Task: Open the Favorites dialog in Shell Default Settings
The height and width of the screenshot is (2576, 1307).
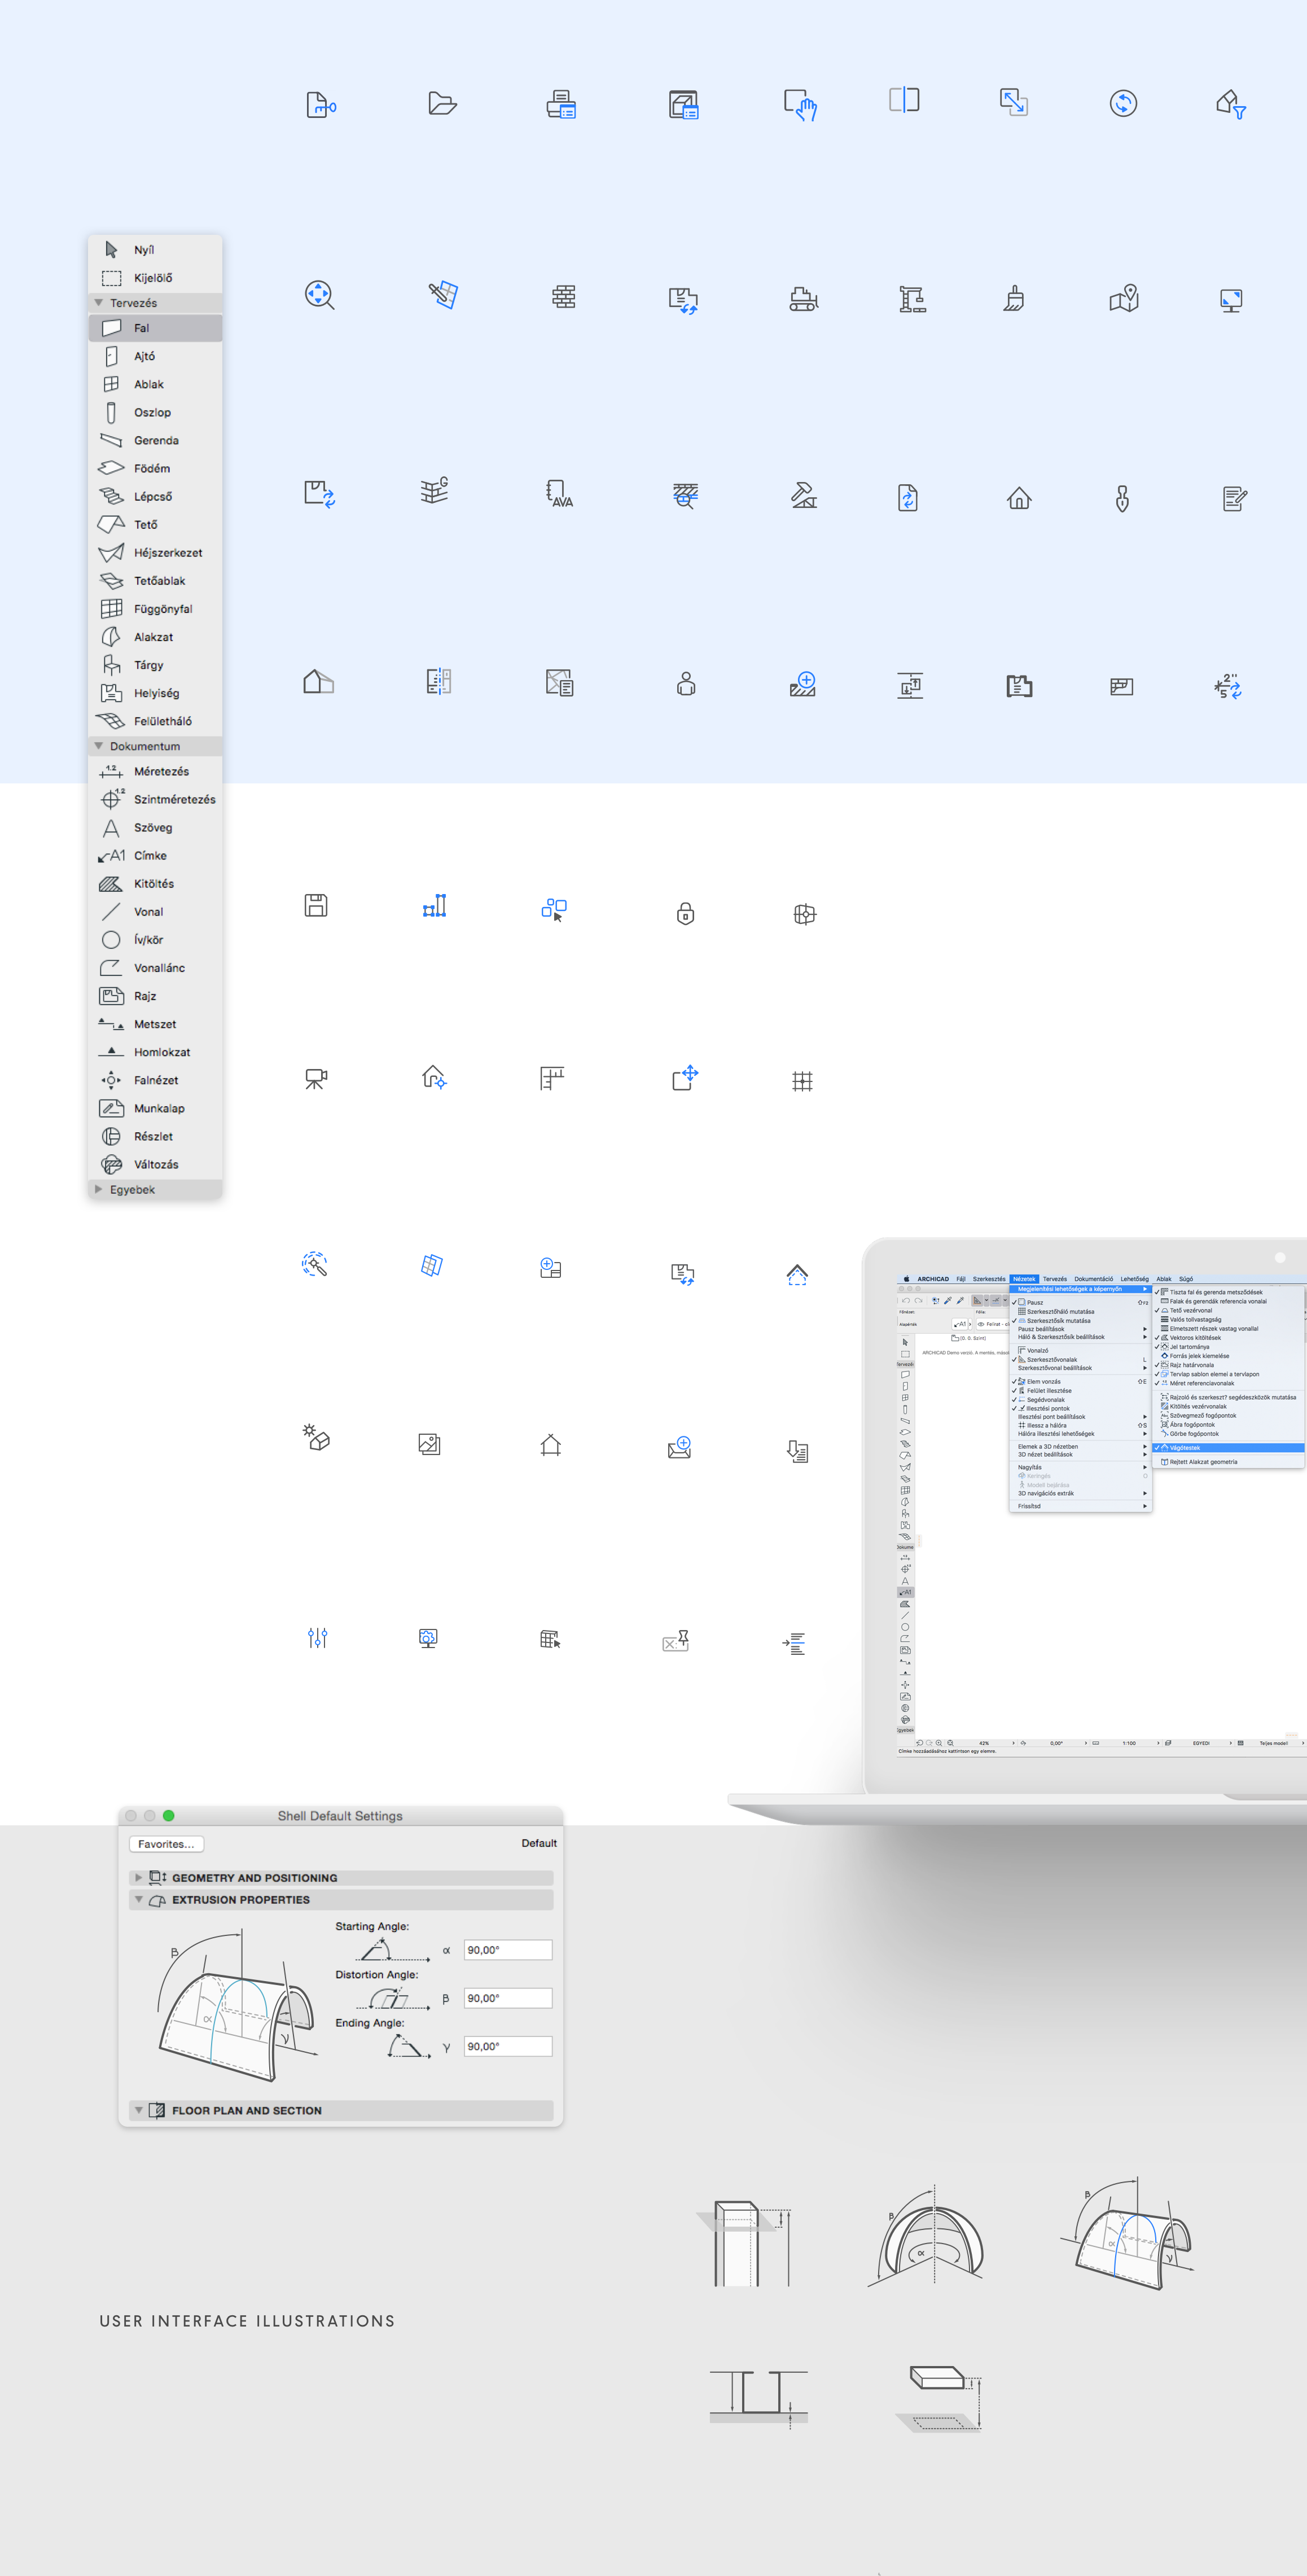Action: [x=166, y=1843]
